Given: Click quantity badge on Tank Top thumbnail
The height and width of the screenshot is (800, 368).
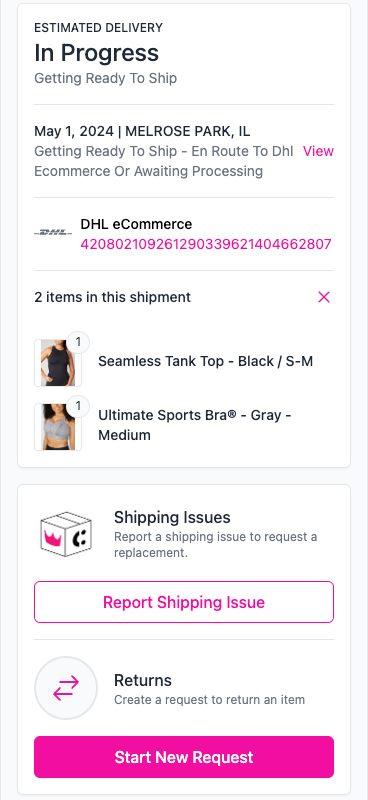Looking at the screenshot, I should (78, 342).
